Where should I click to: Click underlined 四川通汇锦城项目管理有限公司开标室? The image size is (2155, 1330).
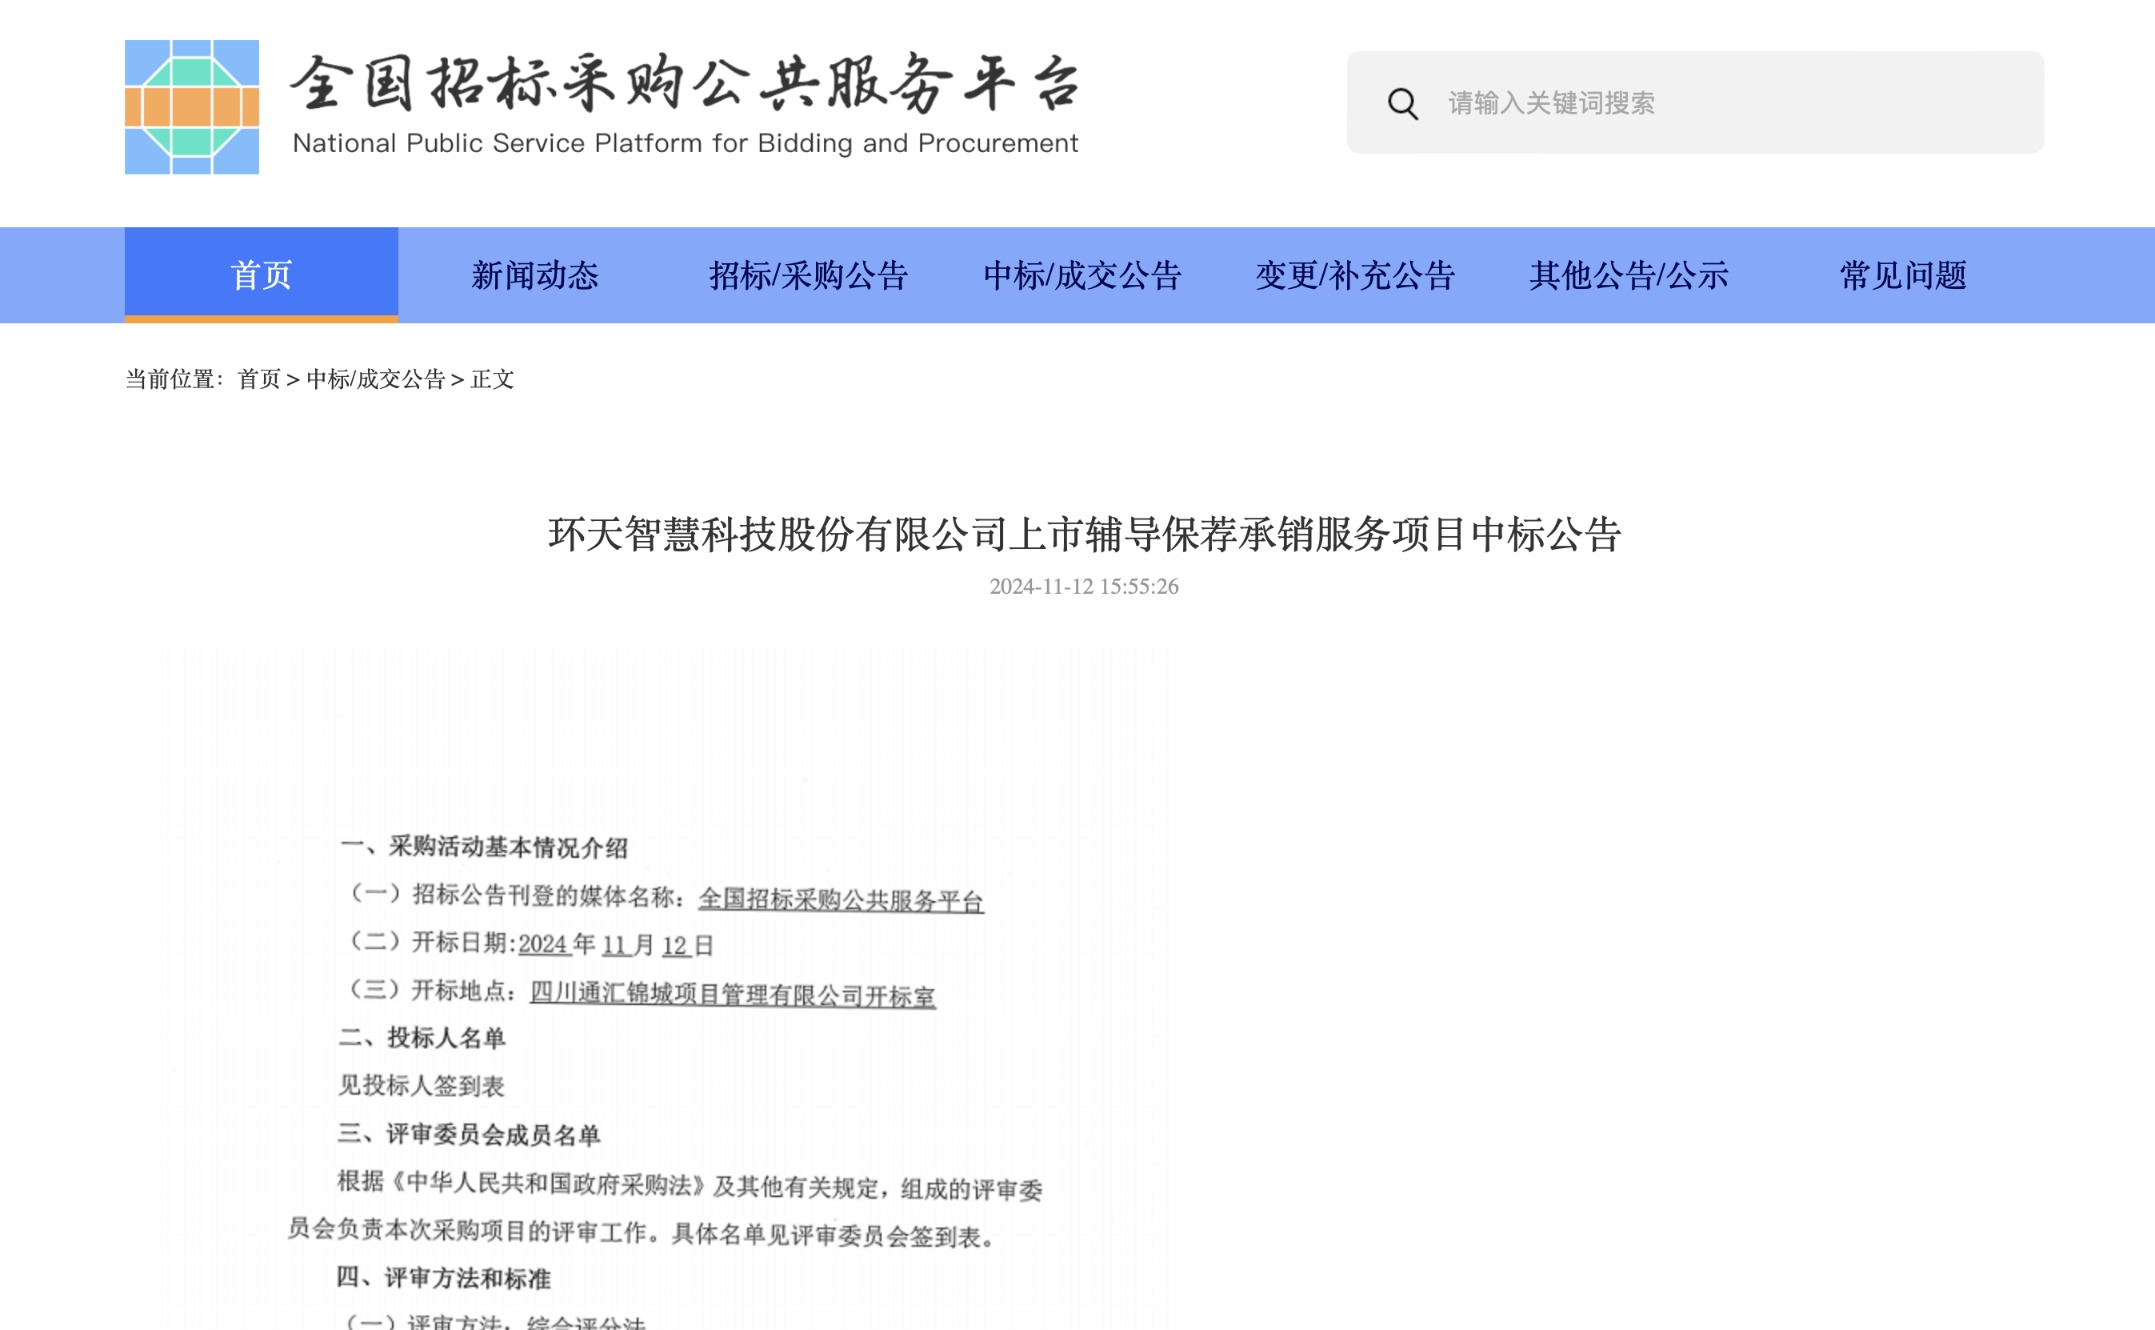pyautogui.click(x=733, y=994)
